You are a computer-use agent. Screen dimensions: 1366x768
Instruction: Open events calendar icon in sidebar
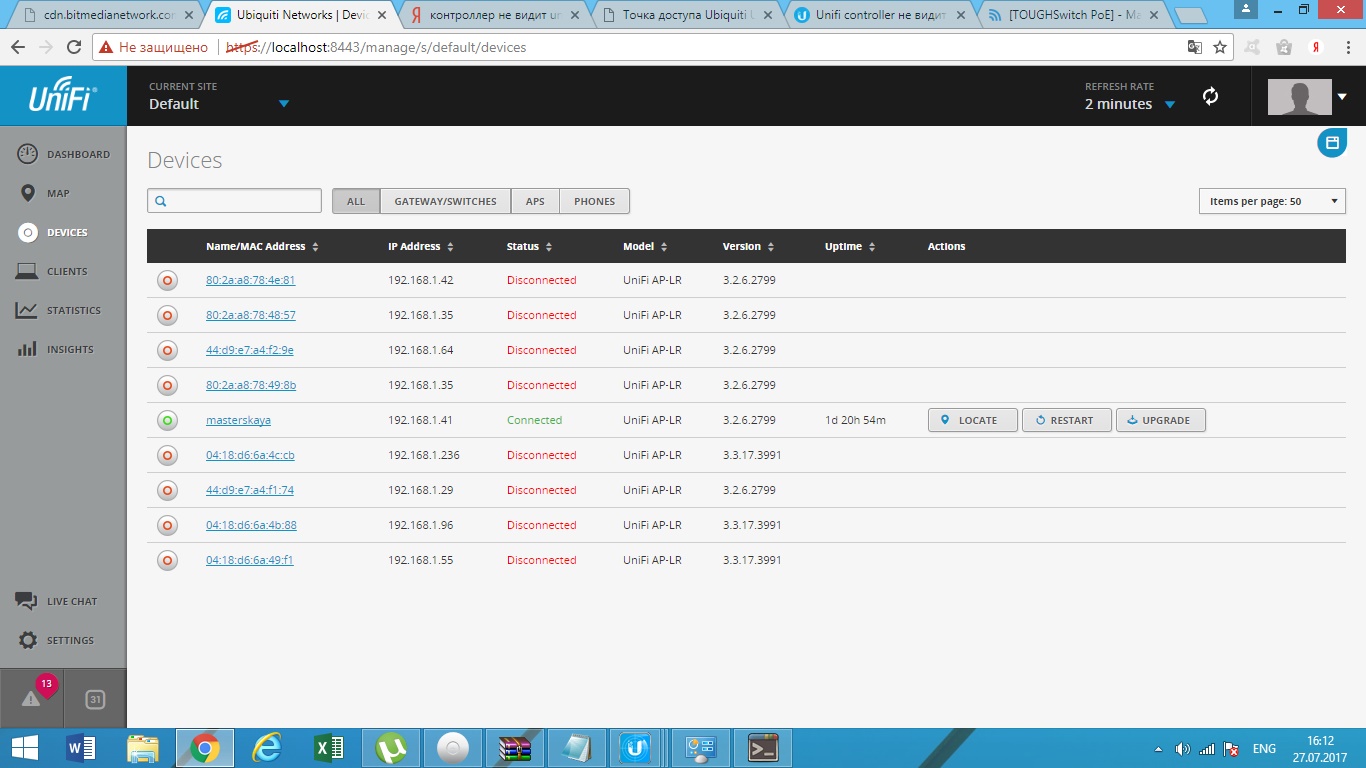[x=95, y=699]
